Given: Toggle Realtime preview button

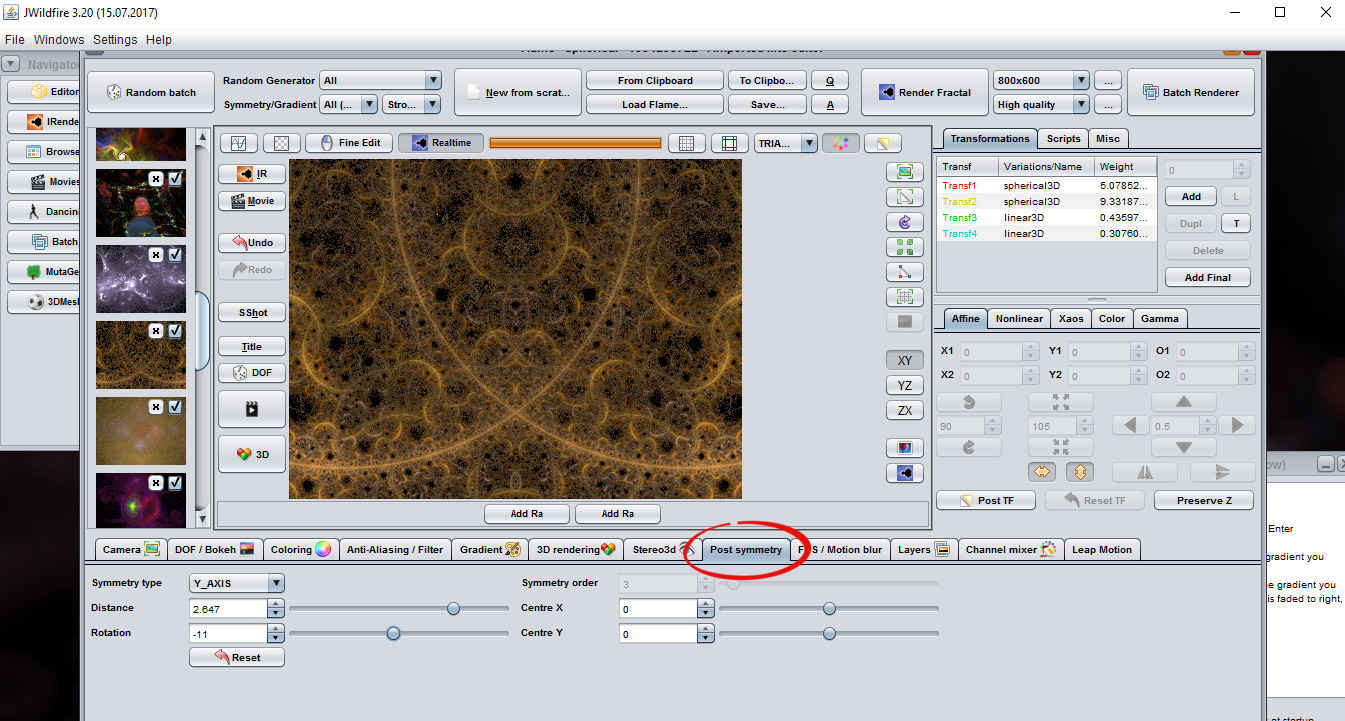Looking at the screenshot, I should coord(441,143).
